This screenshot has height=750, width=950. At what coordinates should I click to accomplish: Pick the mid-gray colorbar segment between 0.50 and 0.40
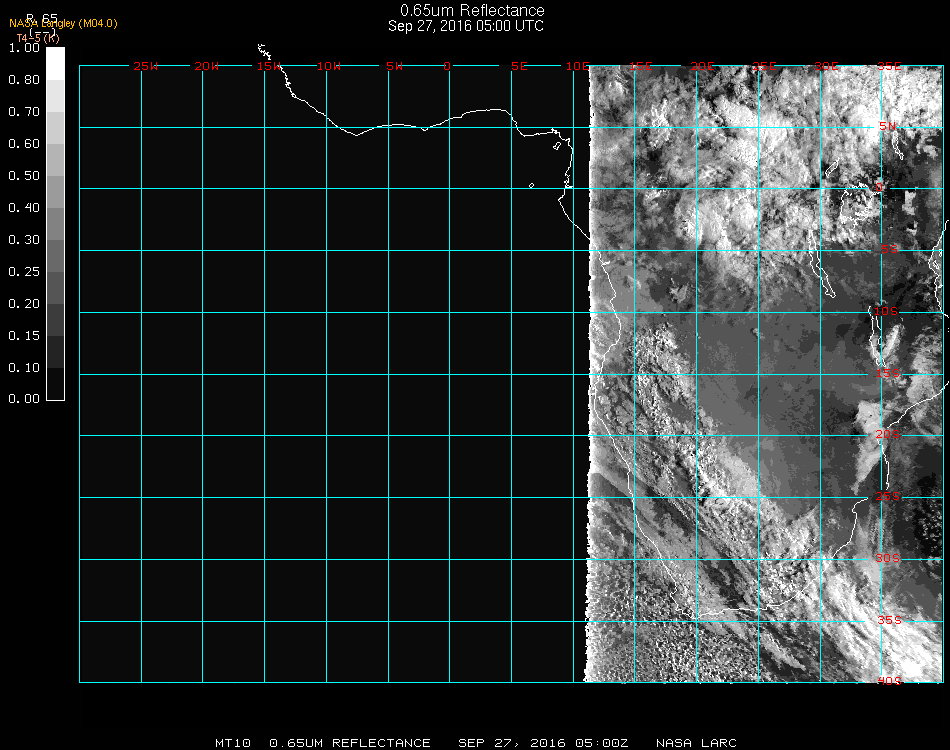point(55,192)
